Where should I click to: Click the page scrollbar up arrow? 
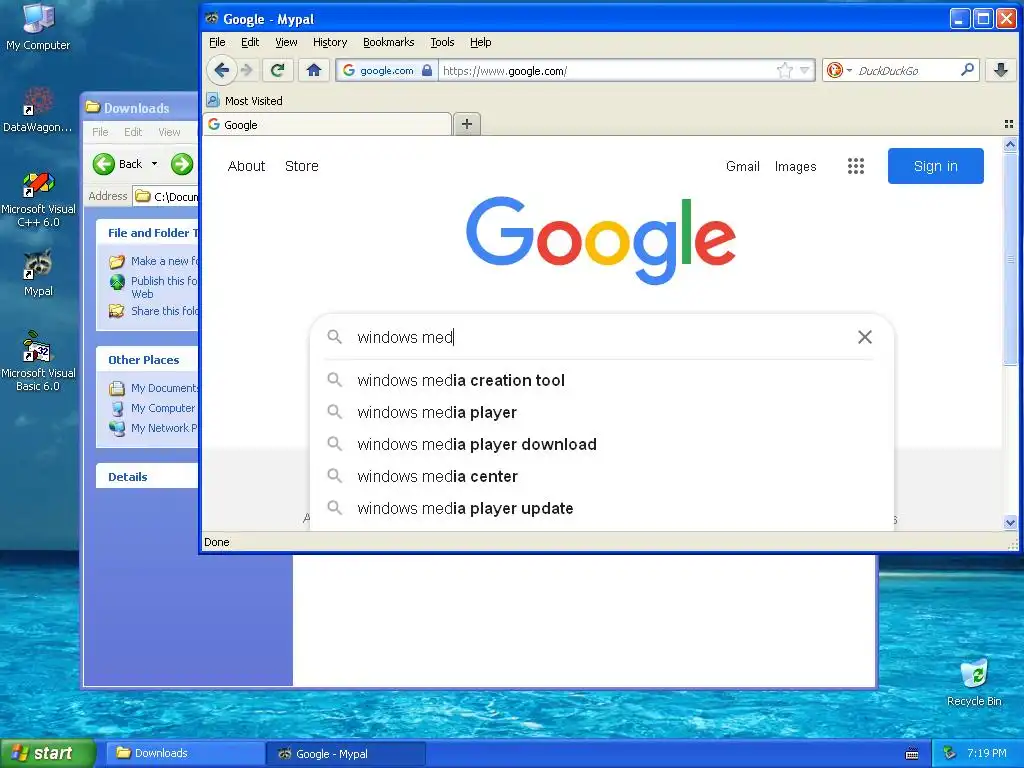click(1010, 144)
